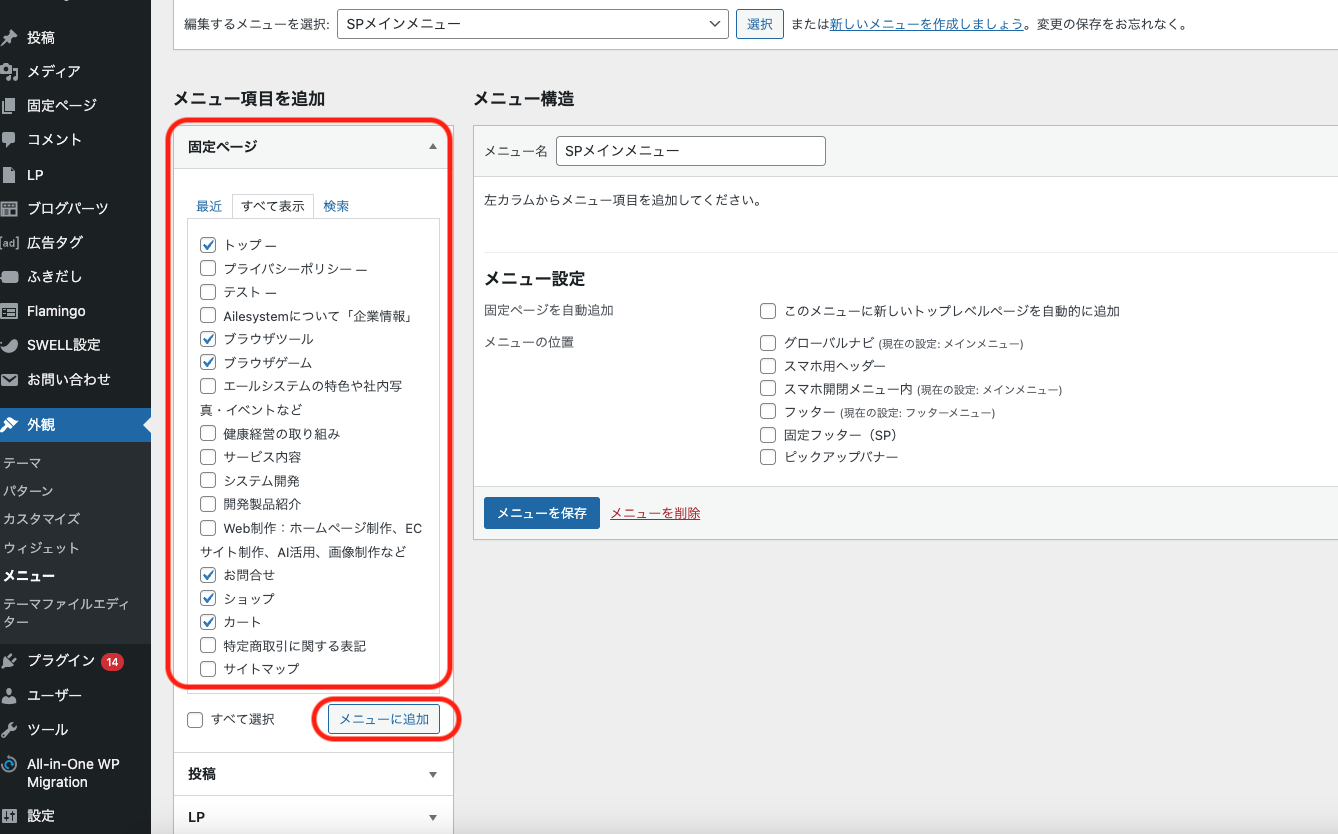The image size is (1338, 834).
Task: Check the ピックアップバナー location checkbox
Action: (x=768, y=457)
